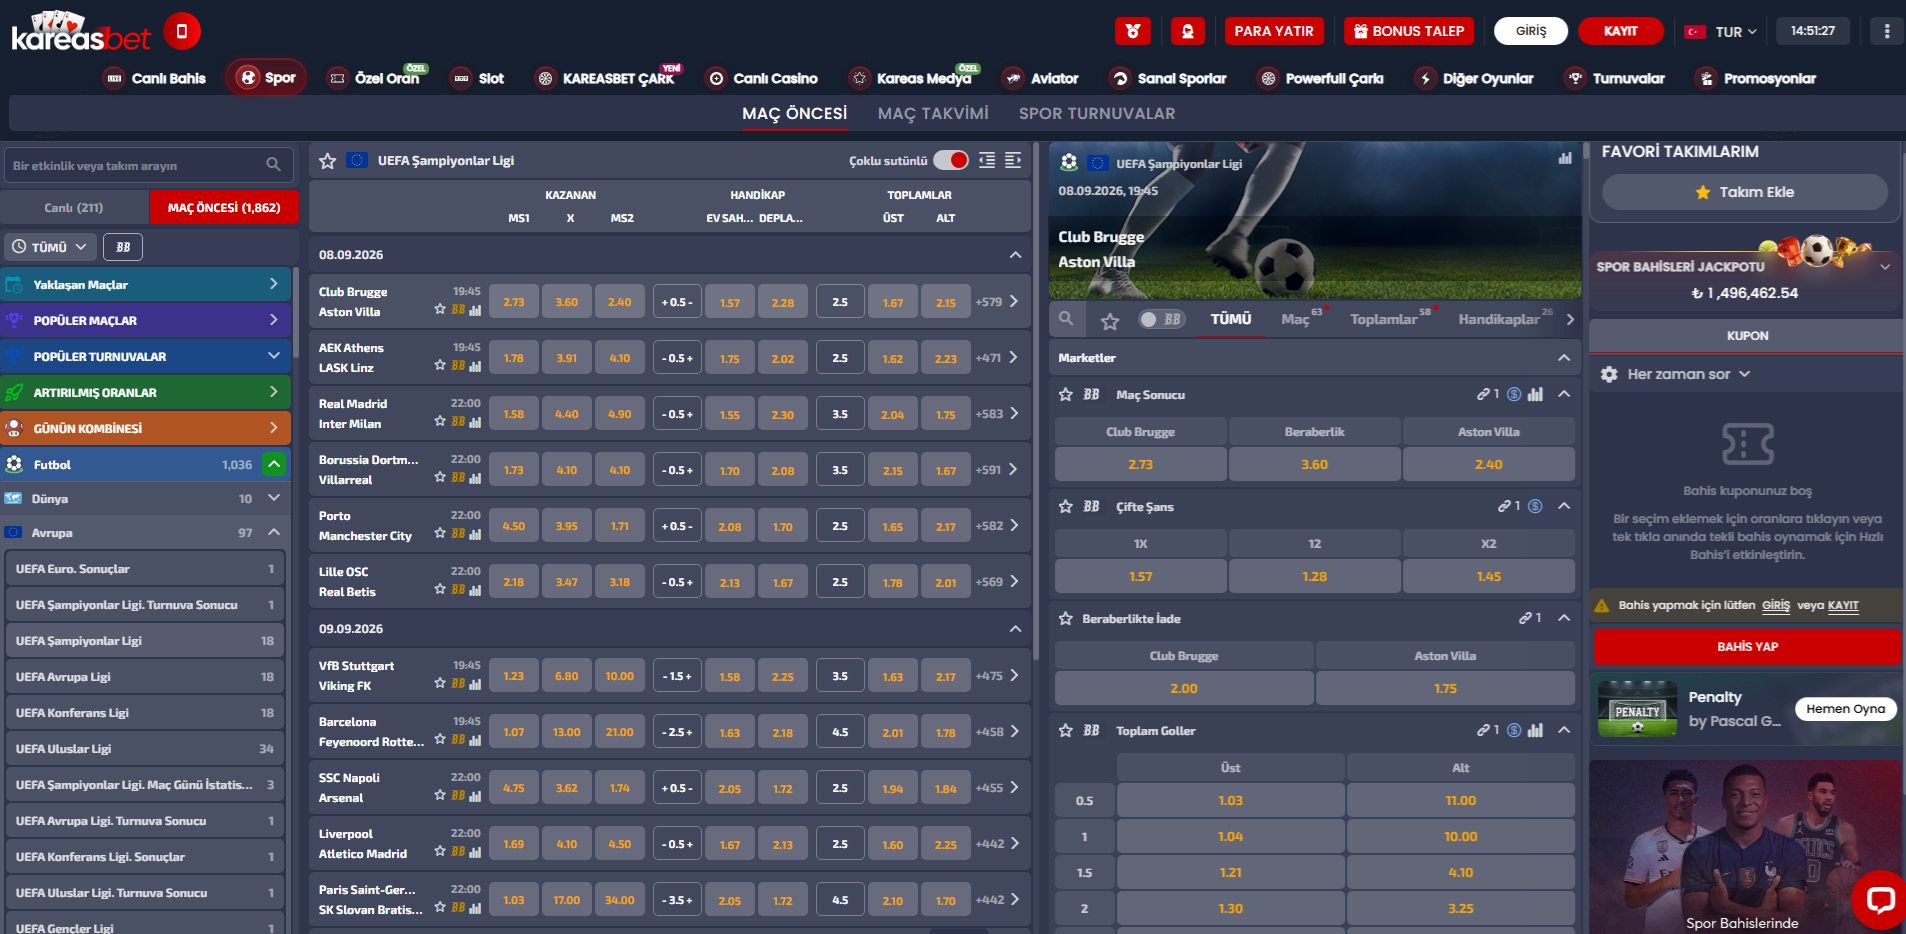This screenshot has height=934, width=1906.
Task: Click the red icon left of PARA YATIR
Action: [x=1188, y=31]
